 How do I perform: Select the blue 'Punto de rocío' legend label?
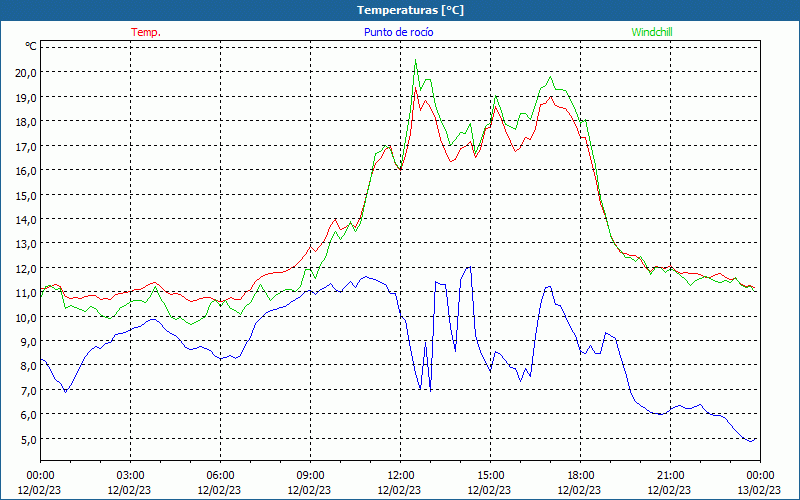point(398,32)
